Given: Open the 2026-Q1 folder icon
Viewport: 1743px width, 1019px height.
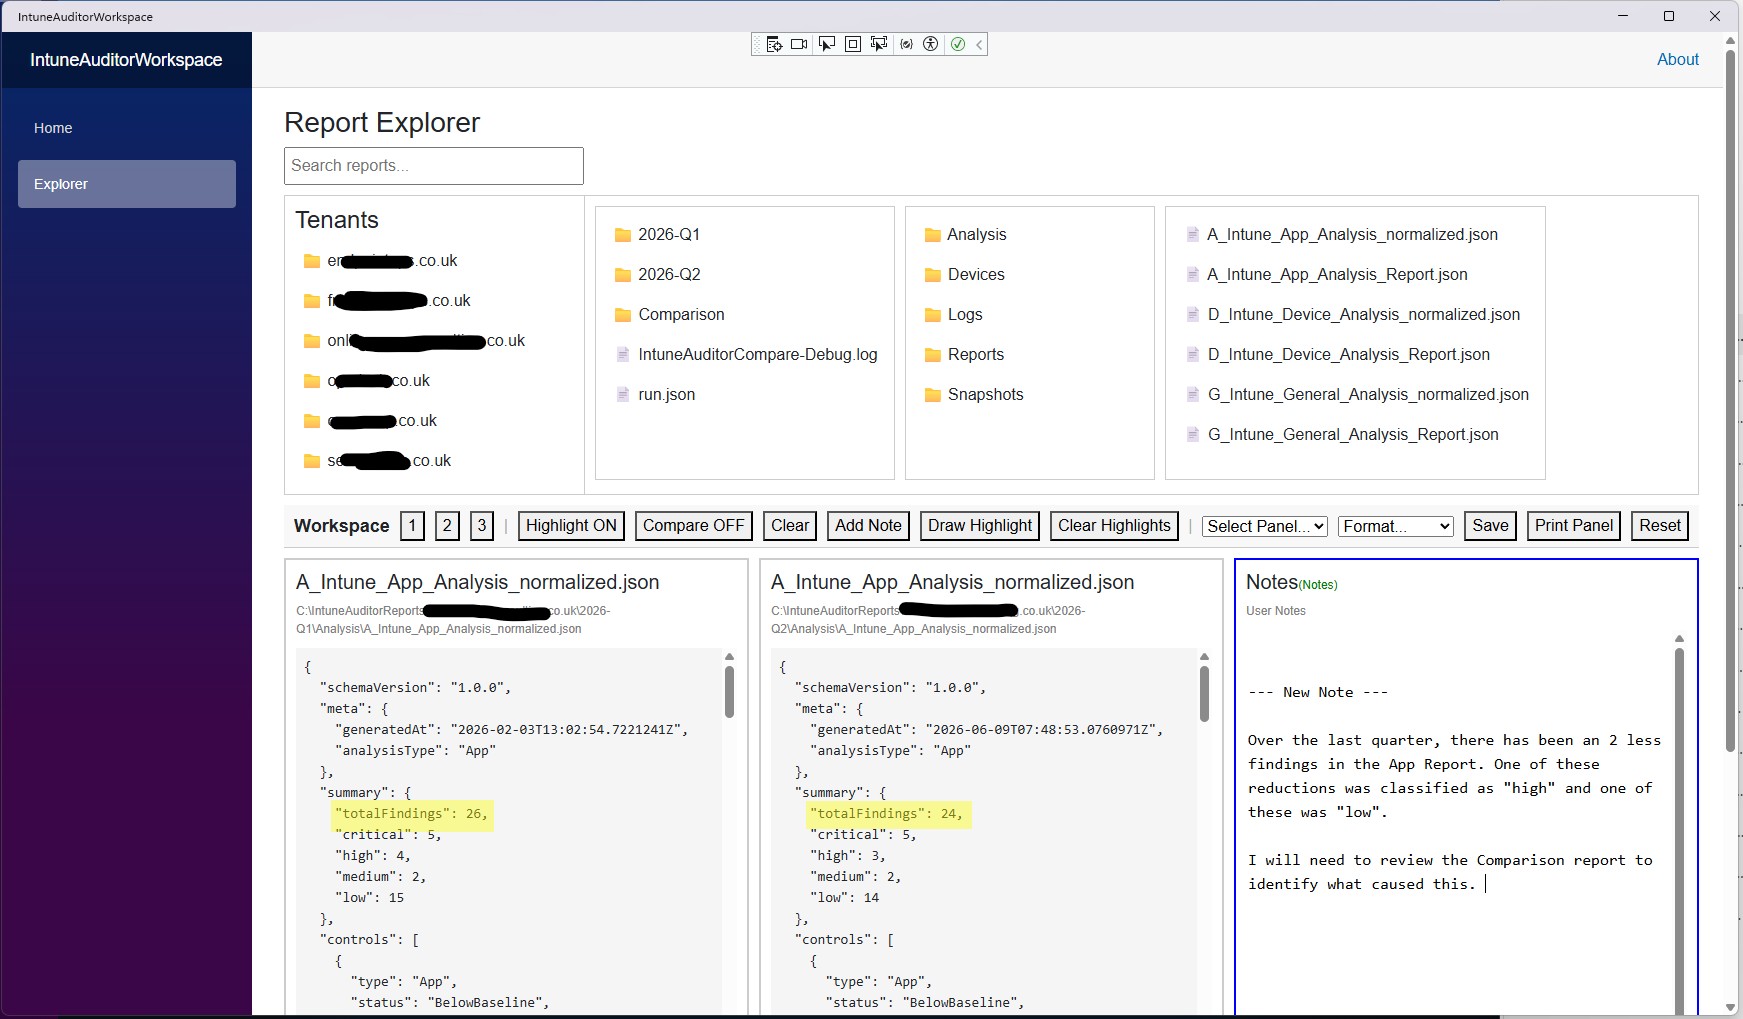Looking at the screenshot, I should [x=623, y=235].
